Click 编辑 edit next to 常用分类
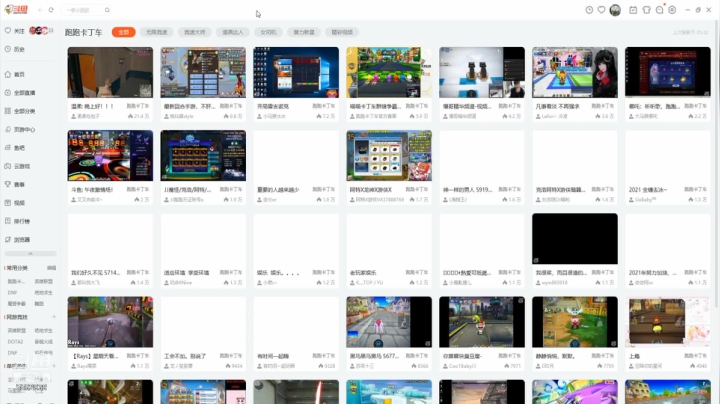Viewport: 720px width, 404px height. 51,268
